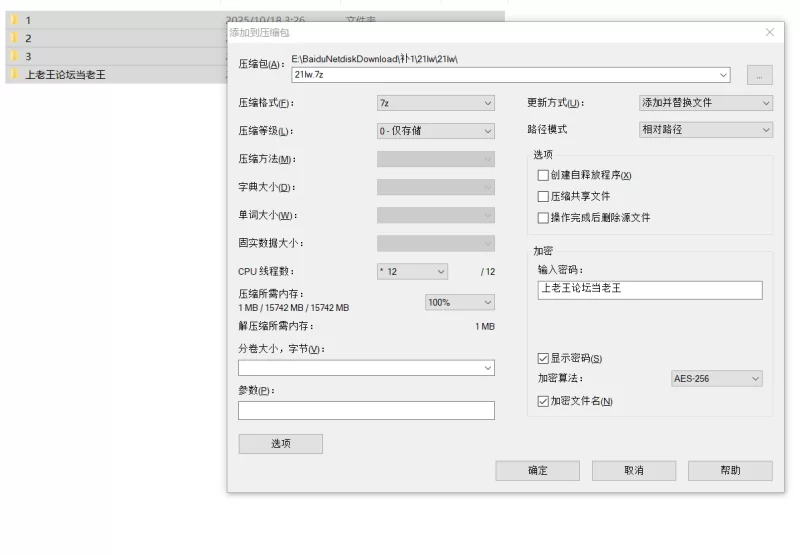This screenshot has height=555, width=800.
Task: Expand the 压缩等级 dropdown
Action: click(435, 131)
